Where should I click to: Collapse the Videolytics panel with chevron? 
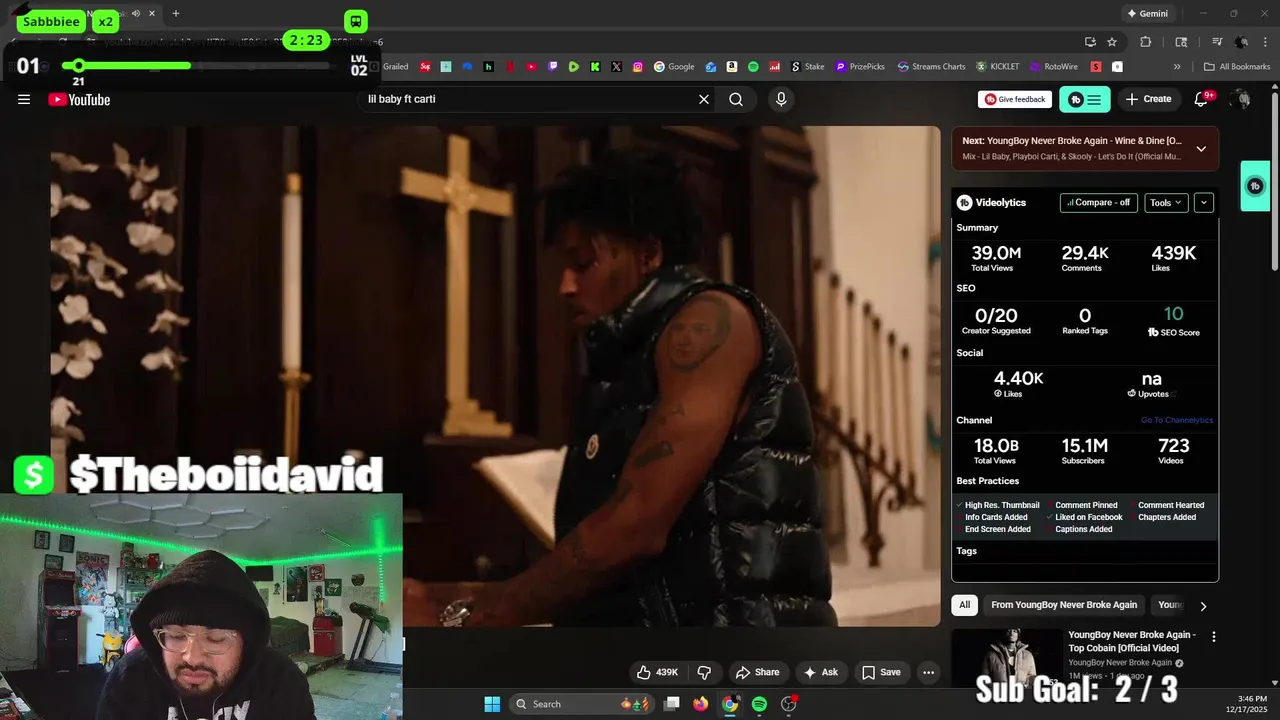[x=1204, y=202]
